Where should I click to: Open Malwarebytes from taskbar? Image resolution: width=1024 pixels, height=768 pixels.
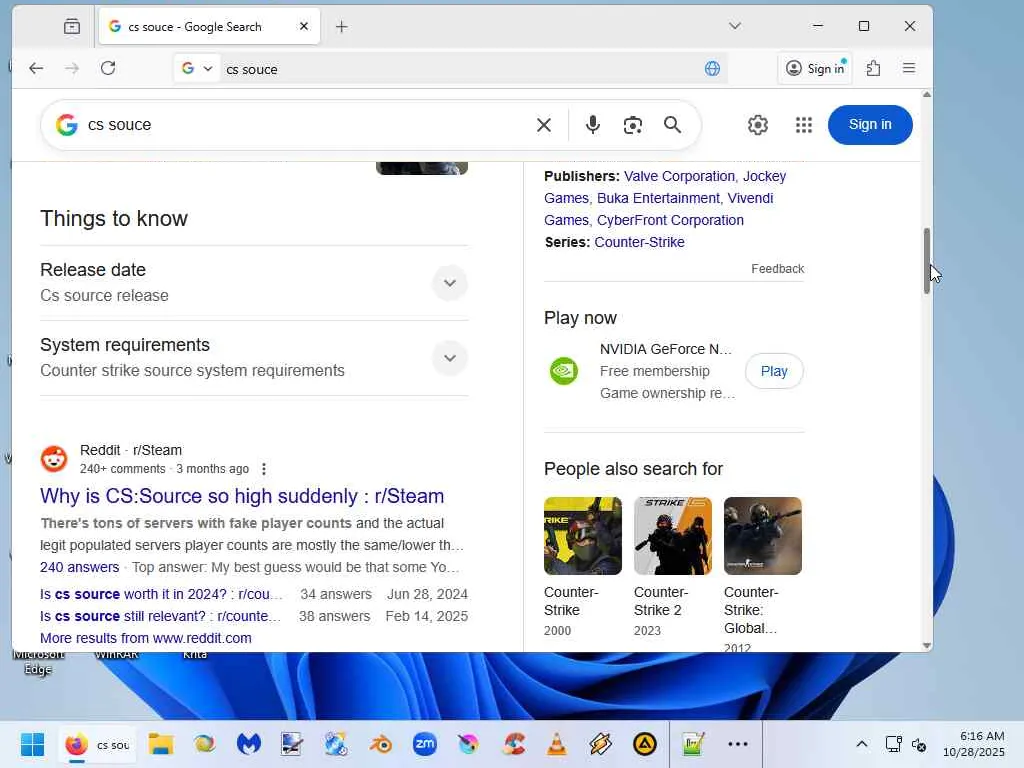coord(249,744)
